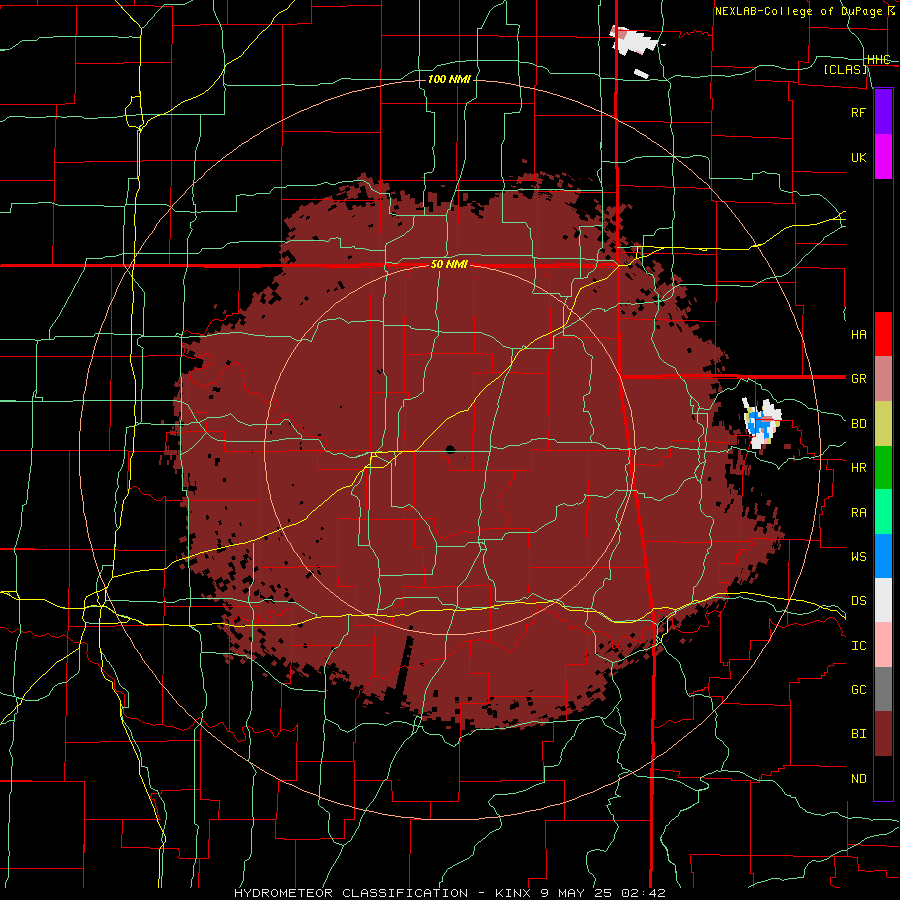Click the 'BI' legend label
Image resolution: width=900 pixels, height=900 pixels.
pyautogui.click(x=858, y=734)
